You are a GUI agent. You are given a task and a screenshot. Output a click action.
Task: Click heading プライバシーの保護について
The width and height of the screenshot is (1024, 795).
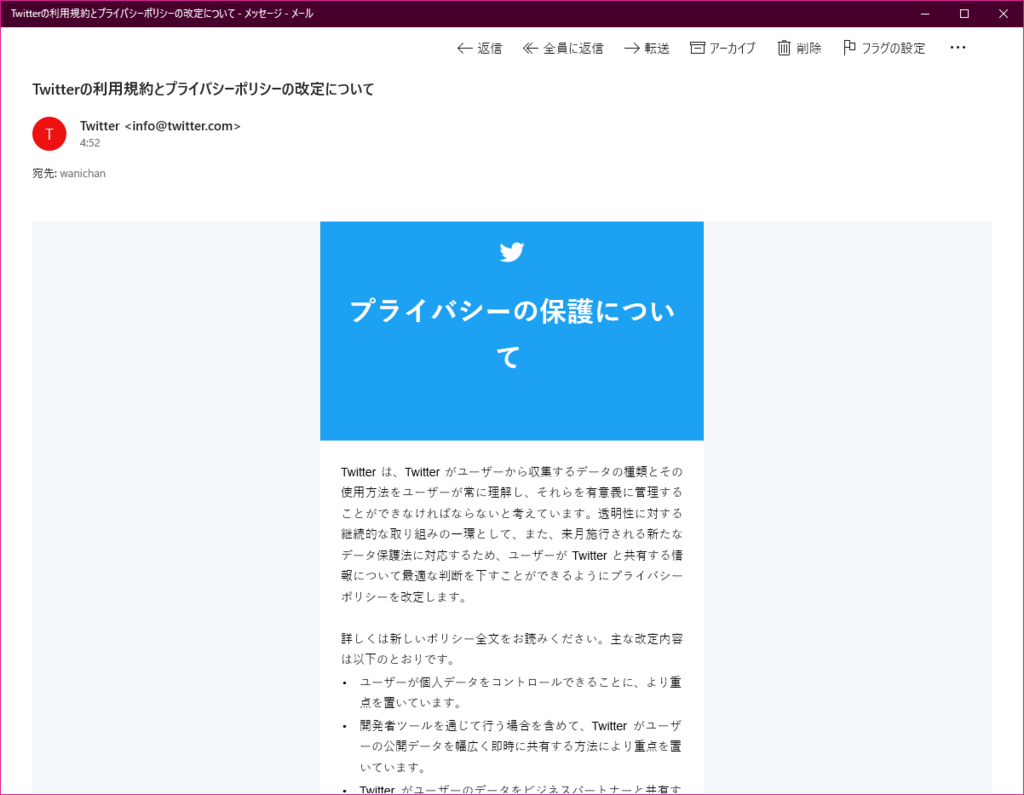pyautogui.click(x=511, y=334)
